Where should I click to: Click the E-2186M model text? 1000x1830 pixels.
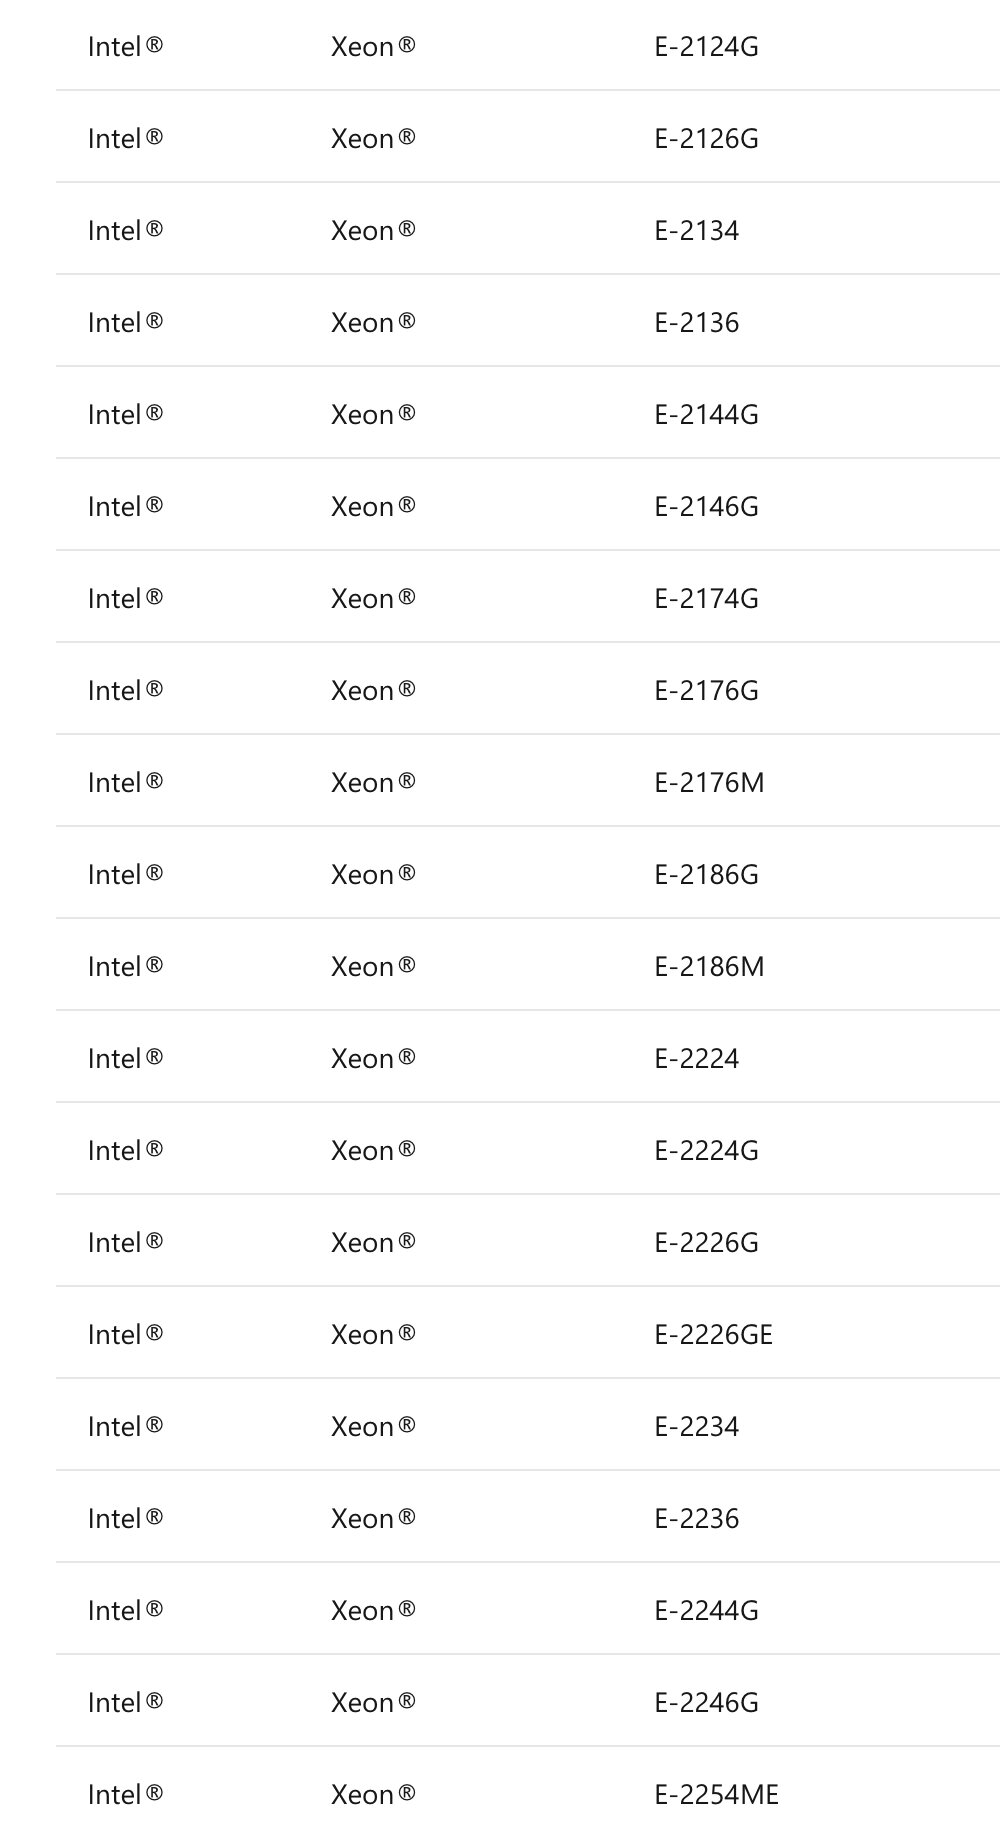709,967
